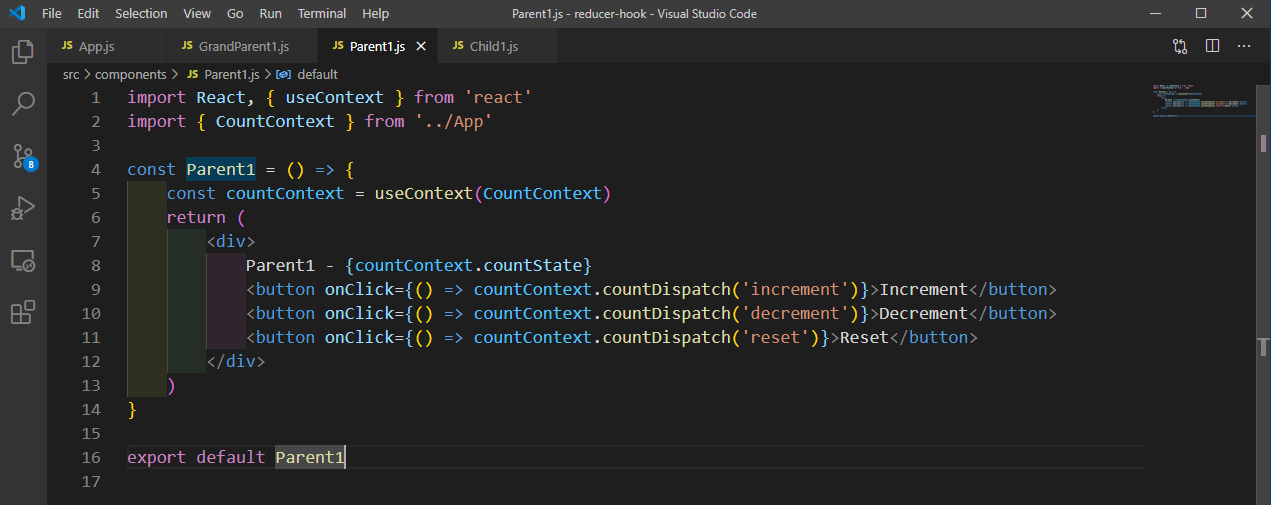The width and height of the screenshot is (1271, 505).
Task: Open the Extensions view
Action: (23, 313)
